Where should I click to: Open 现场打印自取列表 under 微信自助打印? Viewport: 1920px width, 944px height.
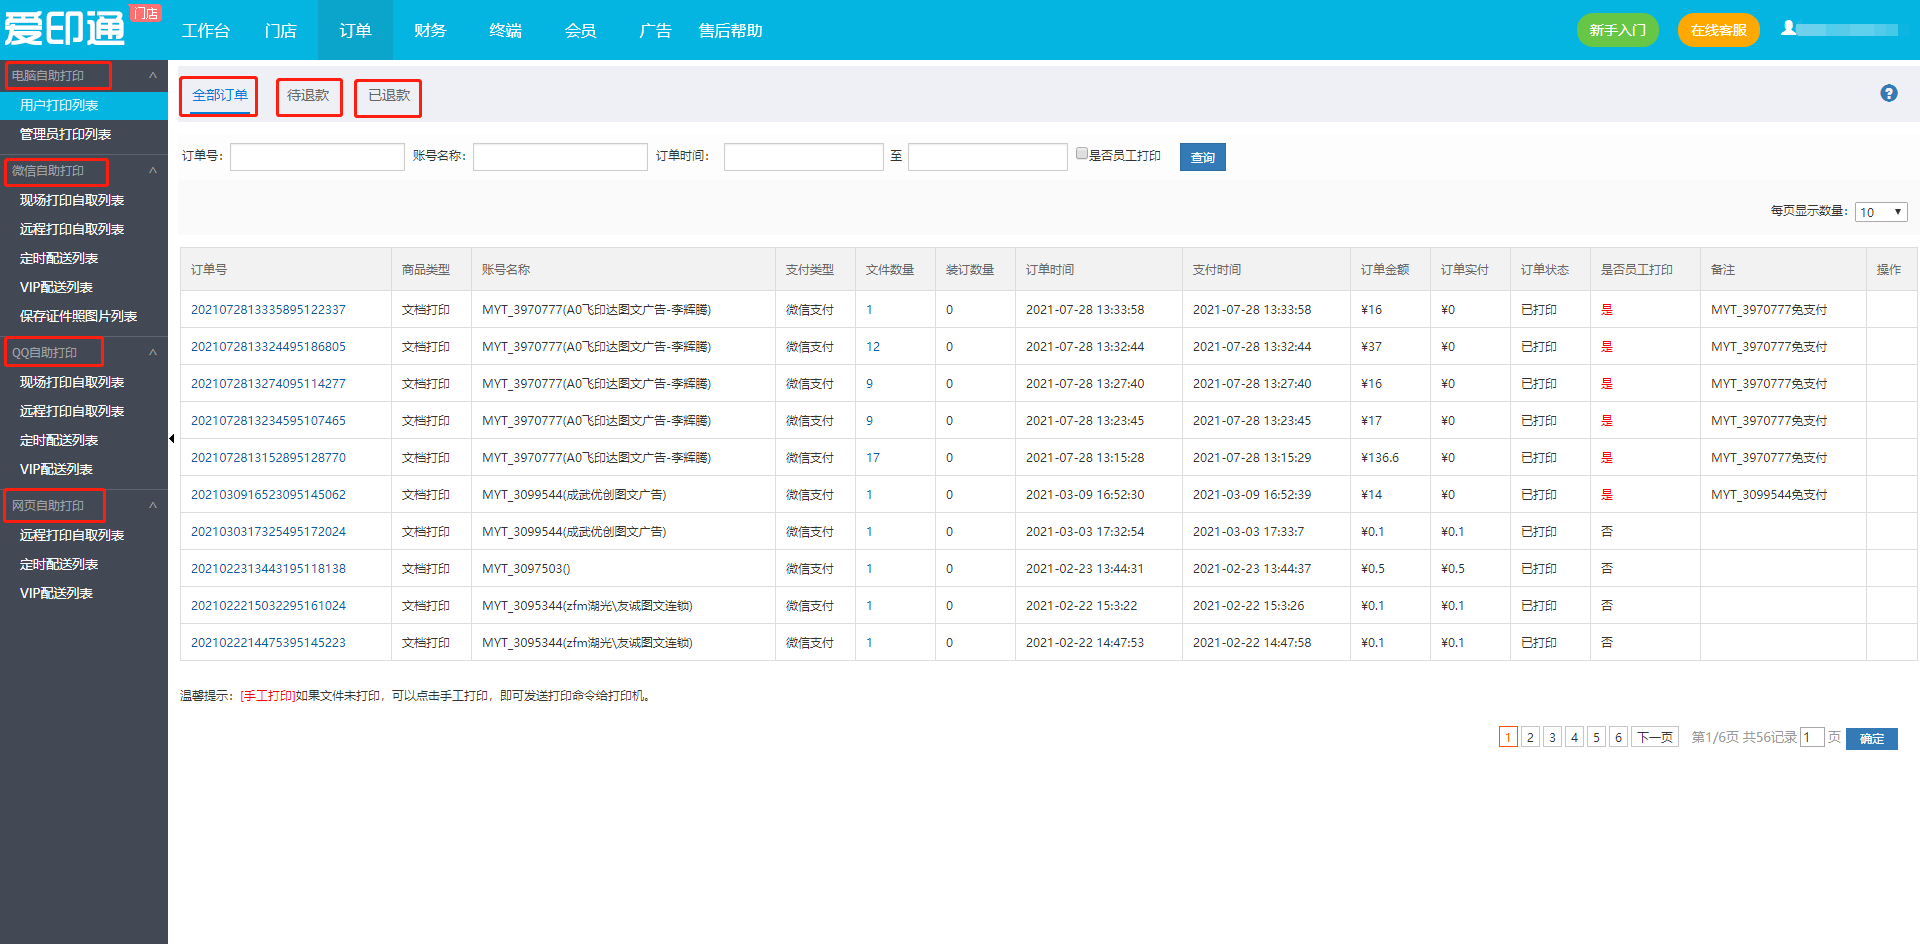point(72,200)
